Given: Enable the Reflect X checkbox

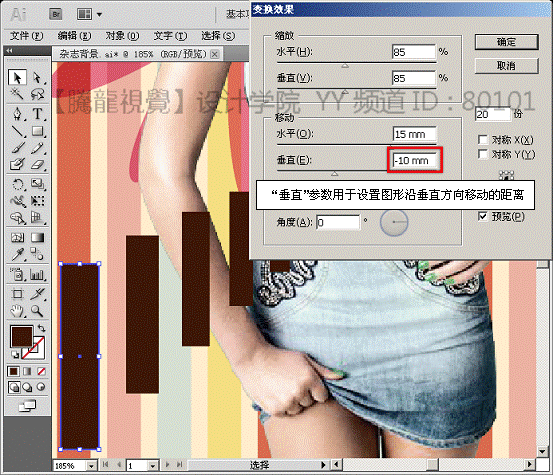Looking at the screenshot, I should (x=483, y=140).
